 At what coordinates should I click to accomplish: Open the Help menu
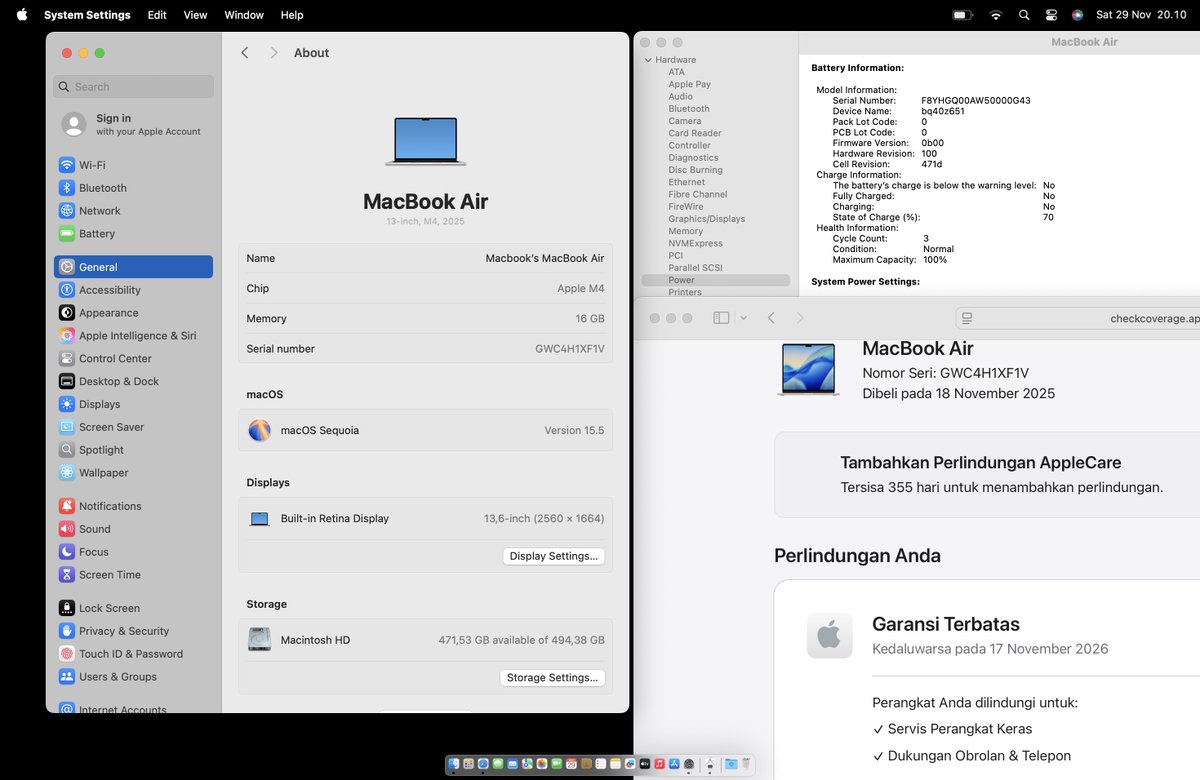pos(292,15)
